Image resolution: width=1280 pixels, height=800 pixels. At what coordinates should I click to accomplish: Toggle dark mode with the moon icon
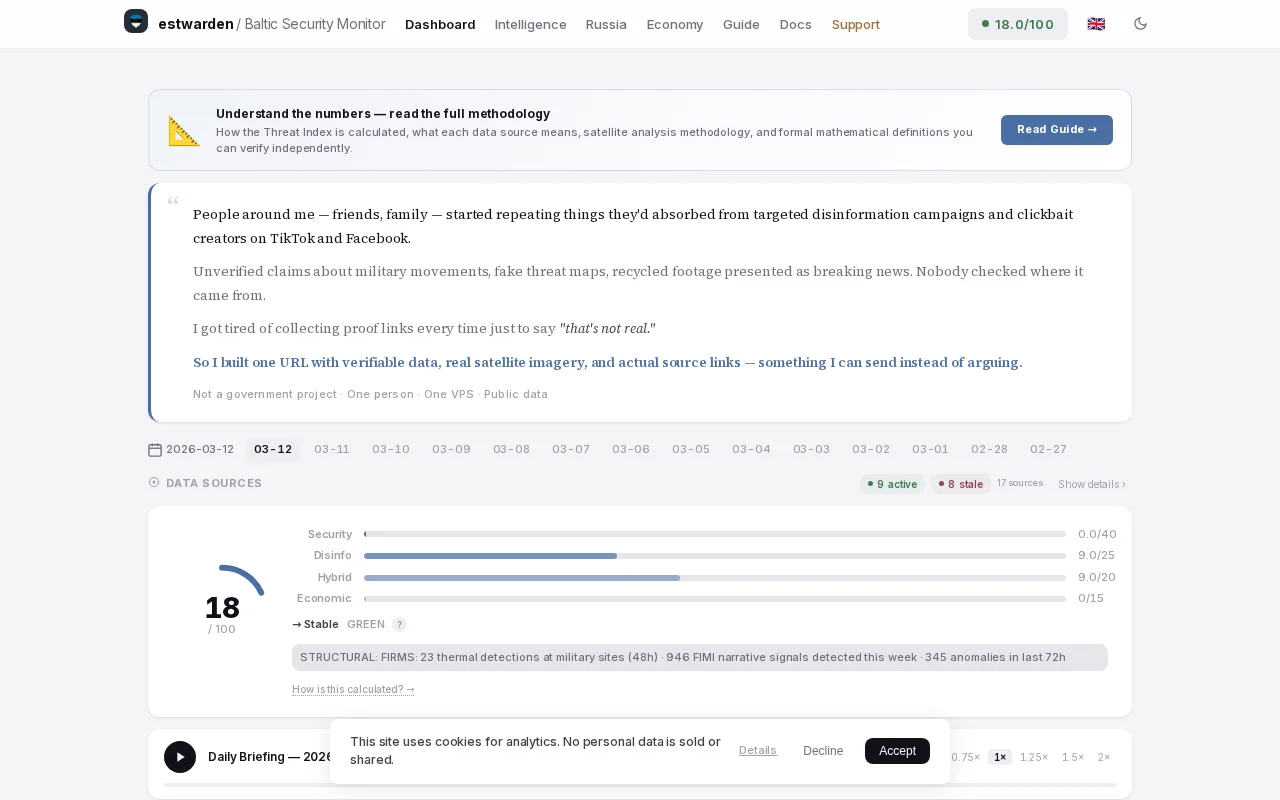point(1140,24)
